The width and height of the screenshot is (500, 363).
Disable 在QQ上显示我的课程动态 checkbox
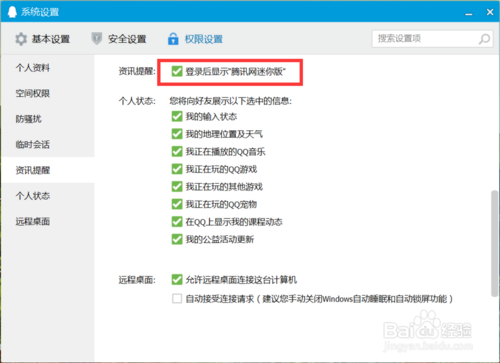pyautogui.click(x=177, y=222)
